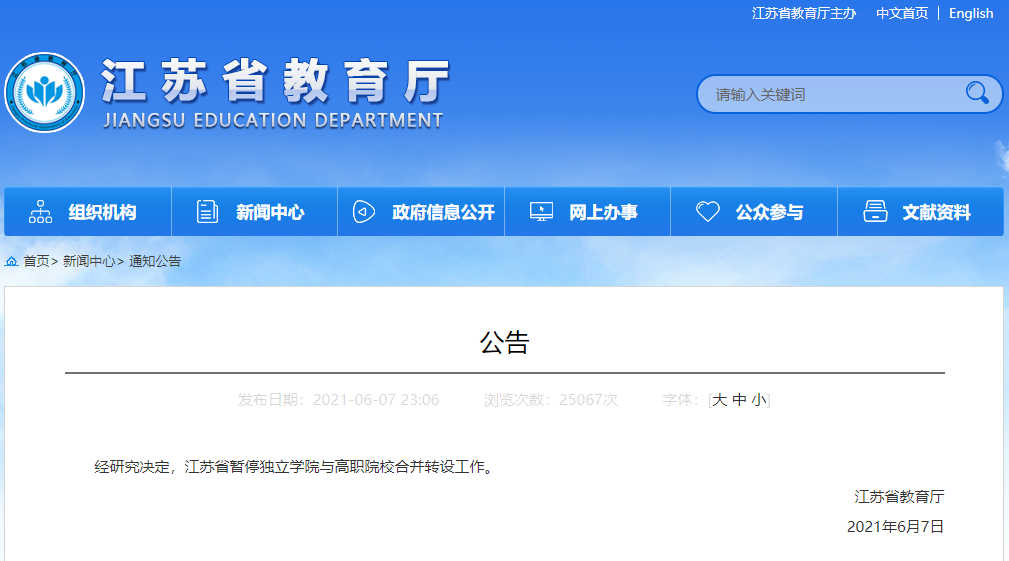The width and height of the screenshot is (1009, 561).
Task: Click the 江苏省教育厅 header title text
Action: click(275, 82)
